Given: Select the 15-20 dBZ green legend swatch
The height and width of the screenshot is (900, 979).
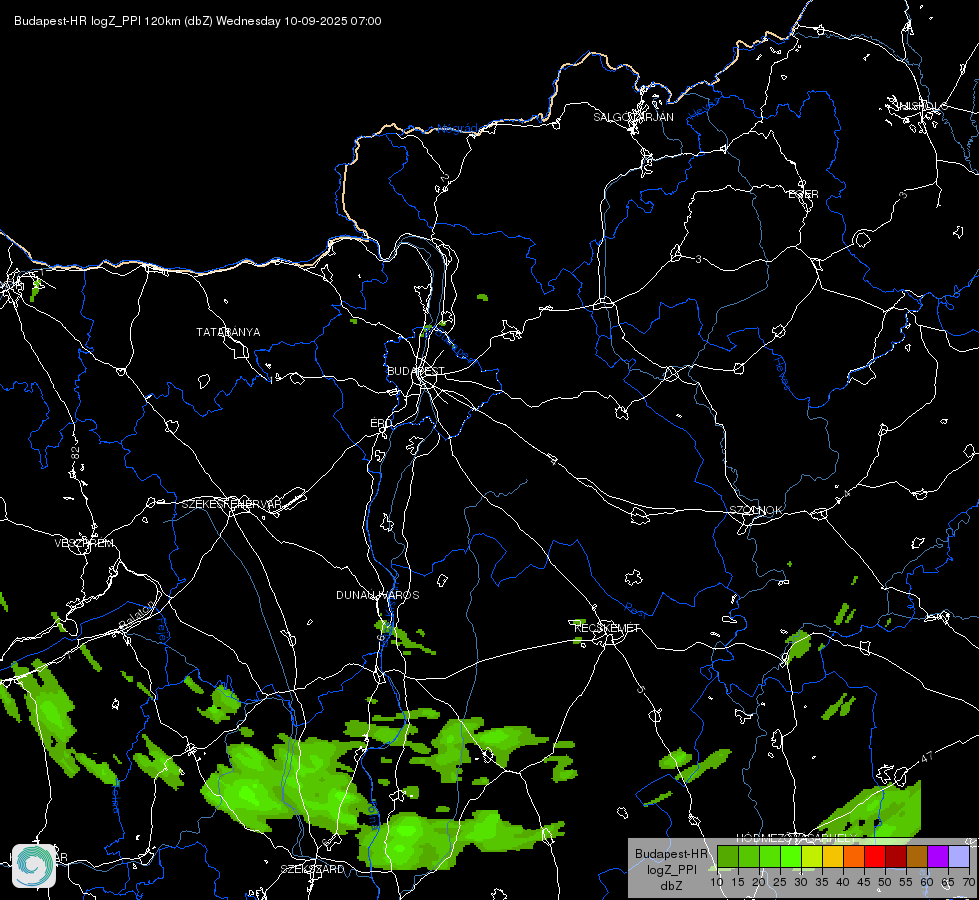Looking at the screenshot, I should pyautogui.click(x=749, y=857).
